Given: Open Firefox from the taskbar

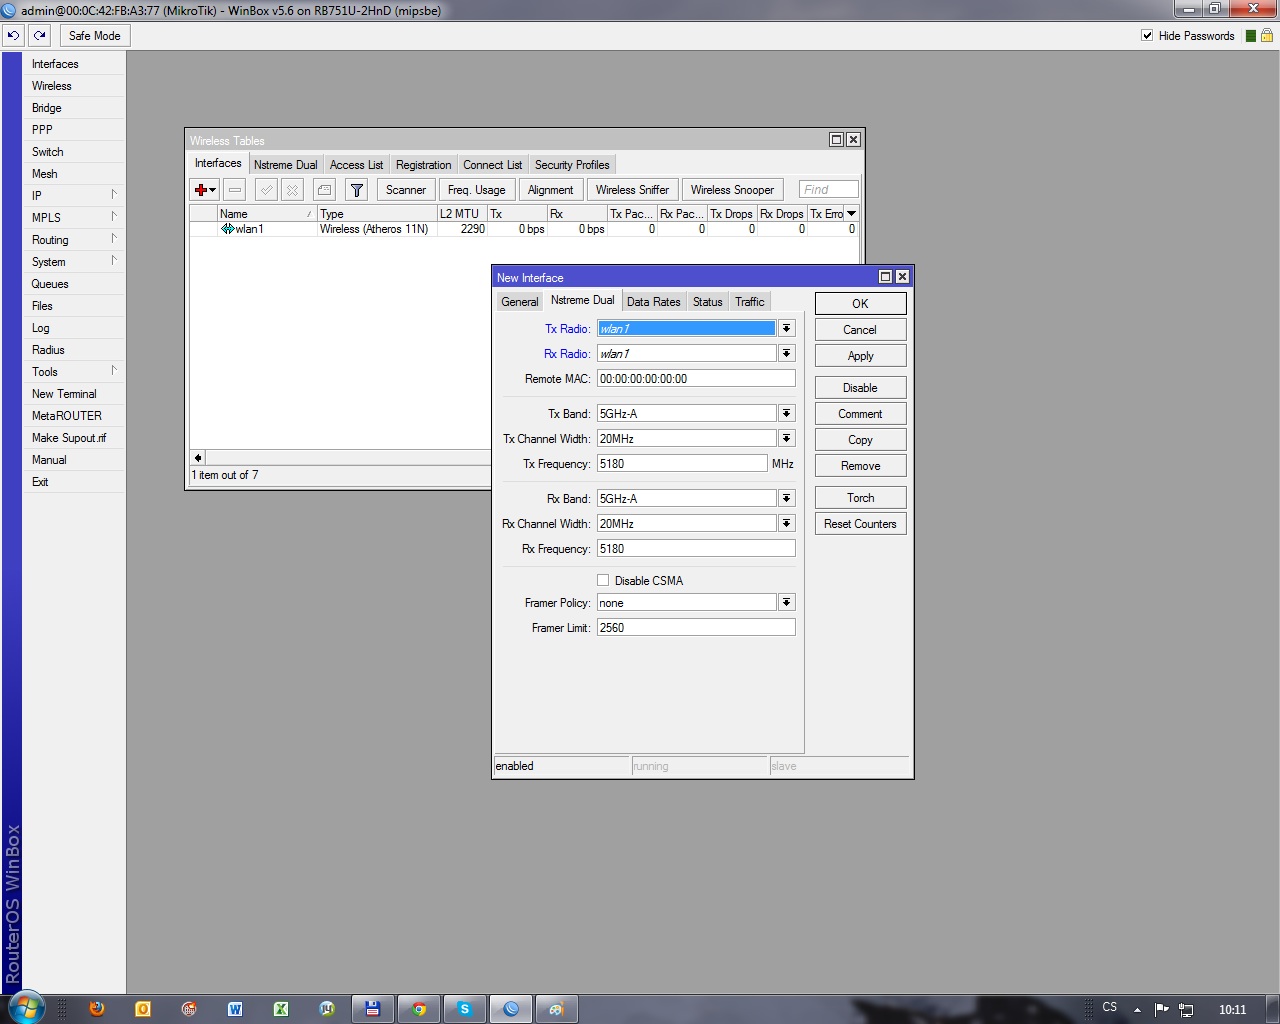Looking at the screenshot, I should (x=96, y=1009).
